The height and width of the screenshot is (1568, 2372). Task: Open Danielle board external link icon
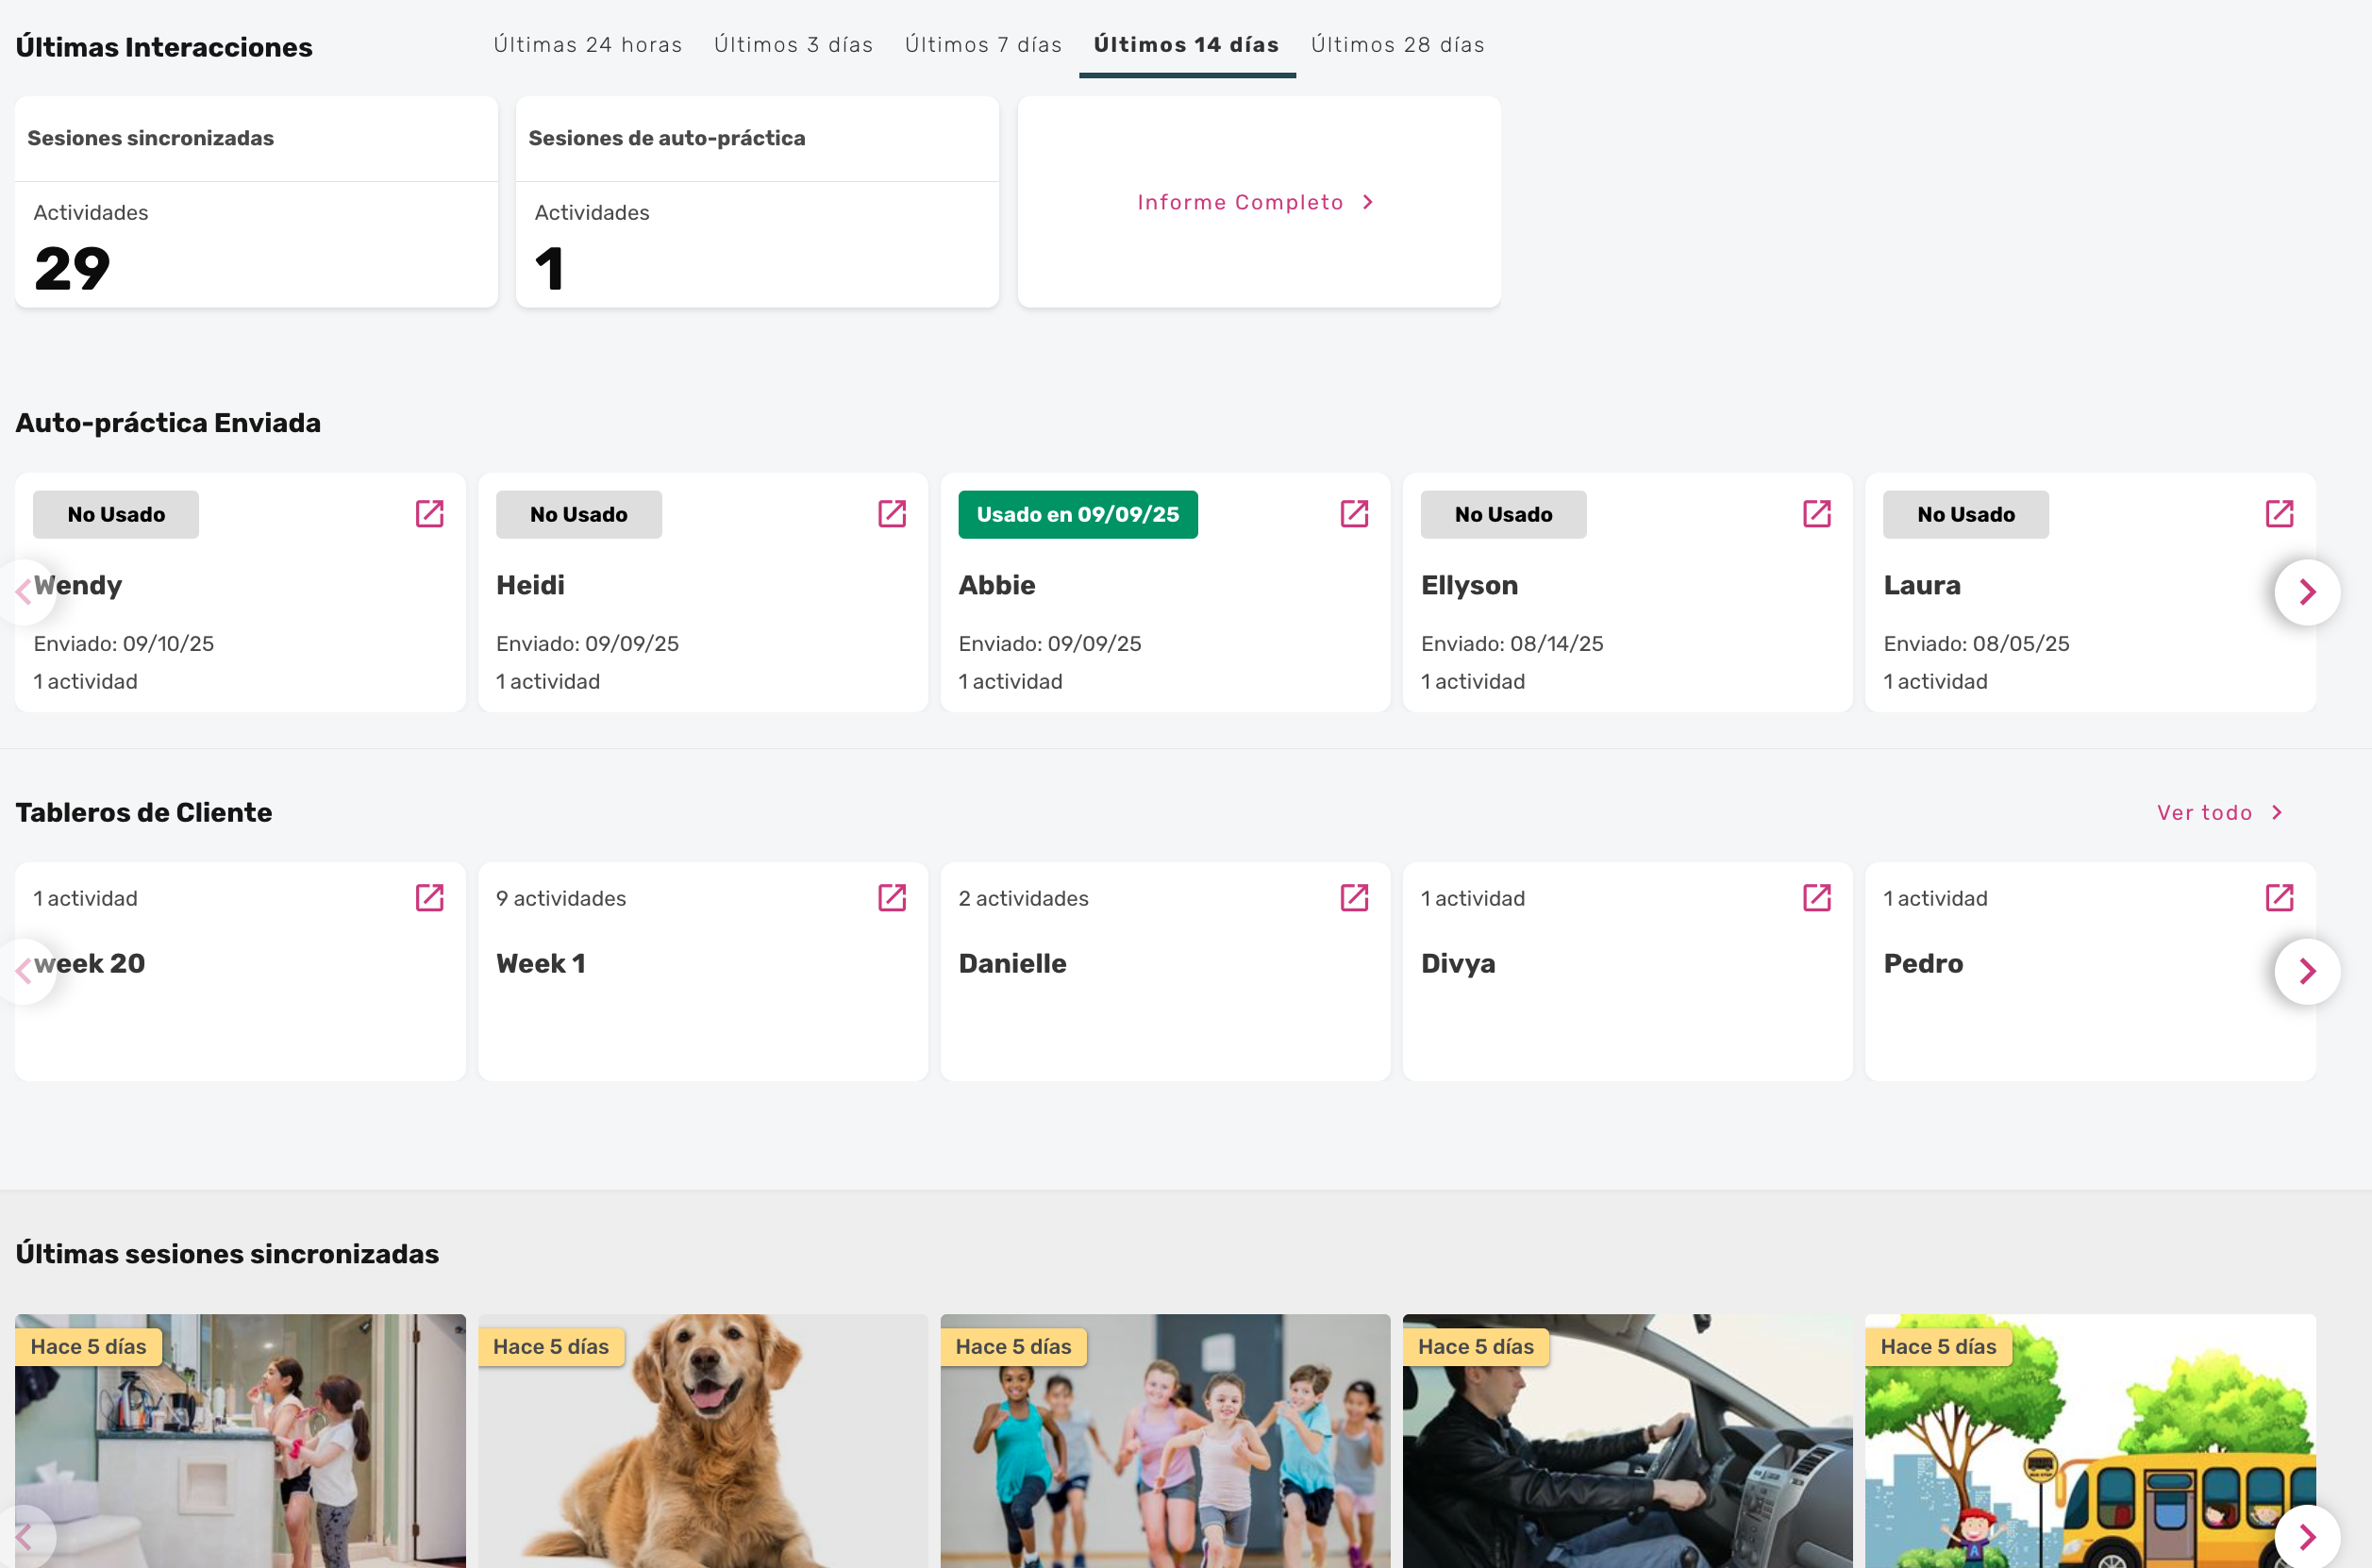click(x=1354, y=898)
